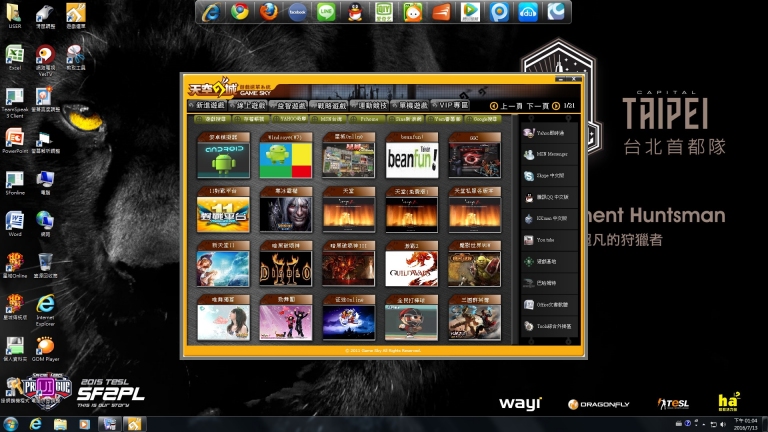Open the blue 'du' Baidu icon in dock
768x432 pixels.
(x=528, y=12)
